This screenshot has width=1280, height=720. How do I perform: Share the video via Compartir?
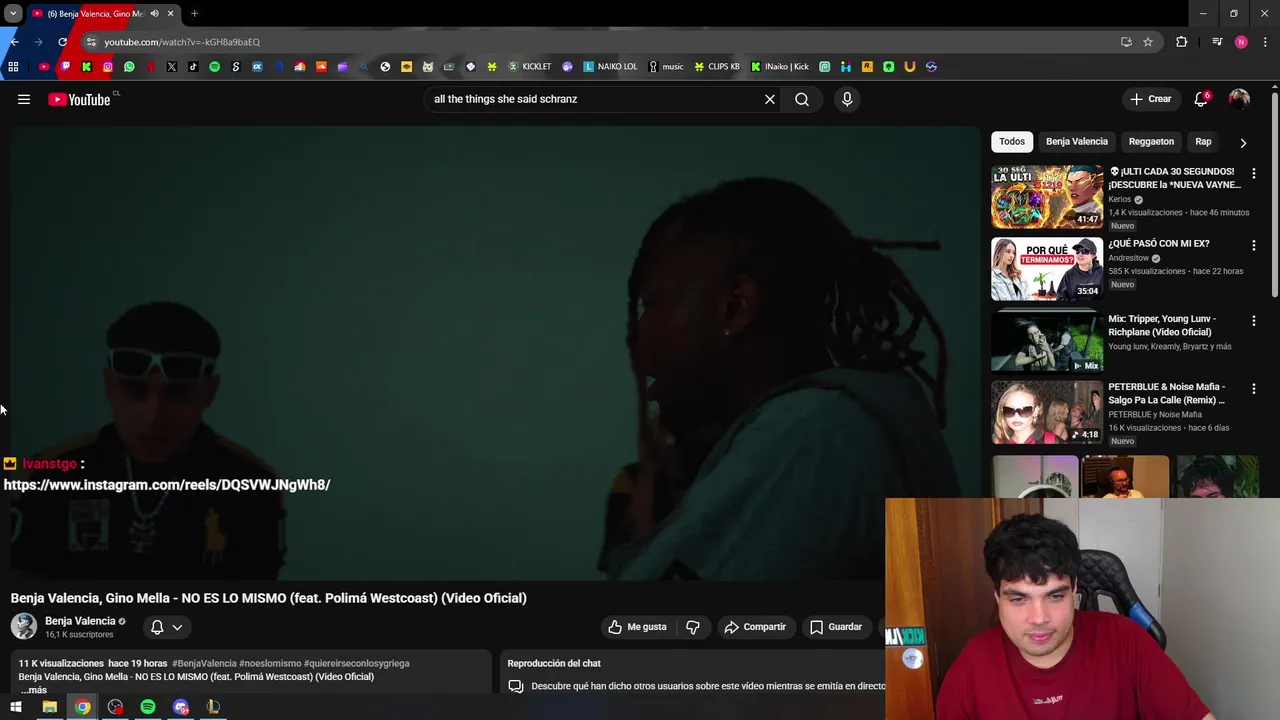coord(755,627)
